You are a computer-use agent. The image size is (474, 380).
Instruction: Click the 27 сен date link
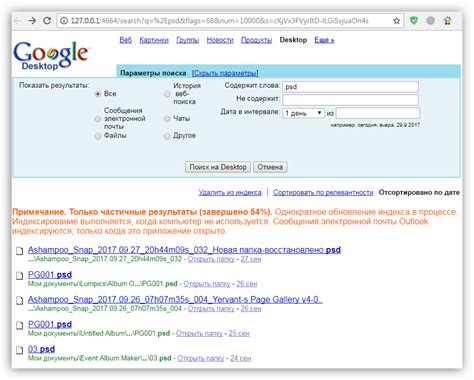[251, 259]
